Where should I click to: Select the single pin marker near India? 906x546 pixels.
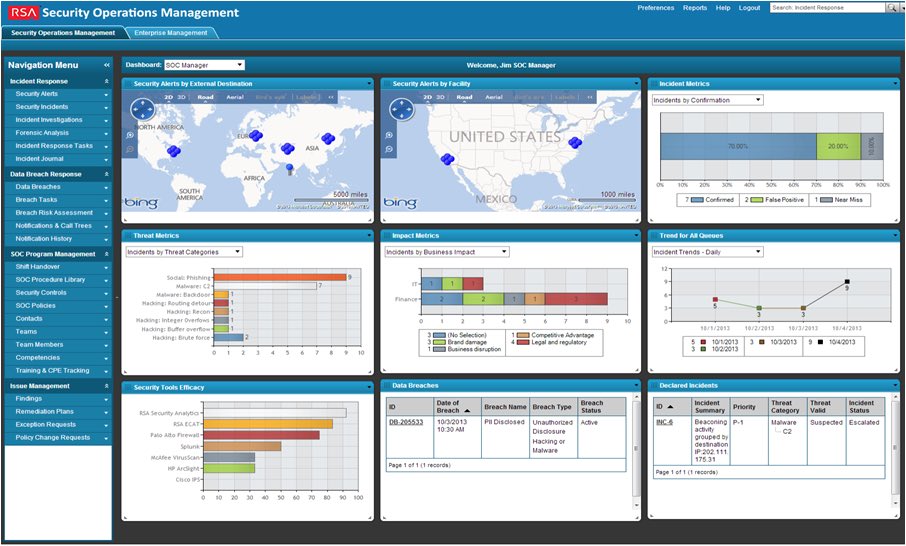tap(289, 169)
